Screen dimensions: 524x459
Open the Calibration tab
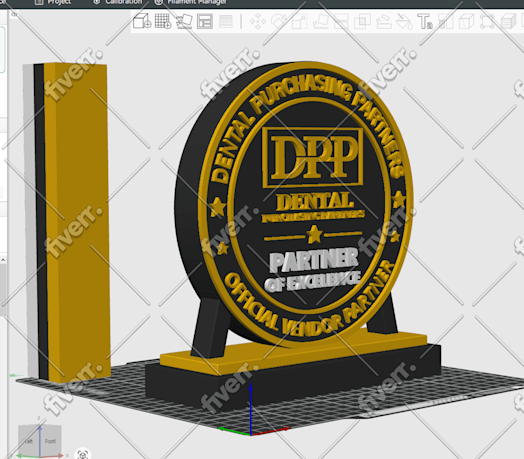point(118,2)
